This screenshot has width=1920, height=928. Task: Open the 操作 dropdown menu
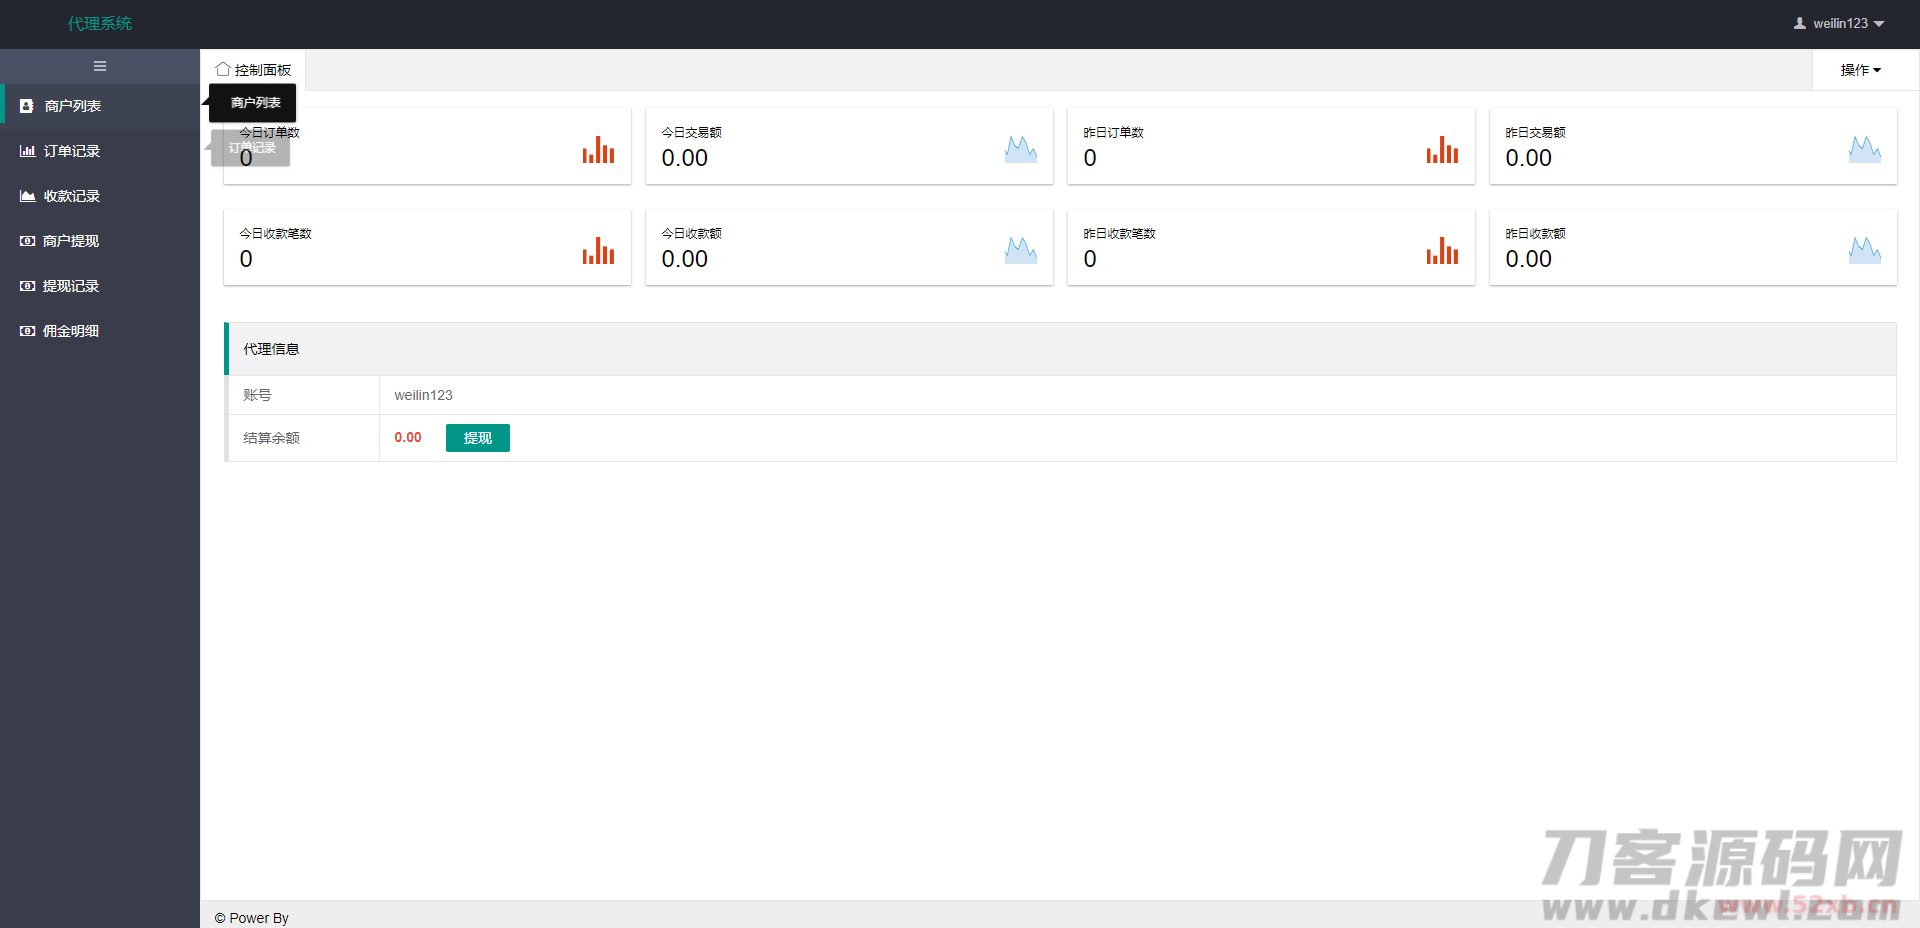[x=1860, y=70]
